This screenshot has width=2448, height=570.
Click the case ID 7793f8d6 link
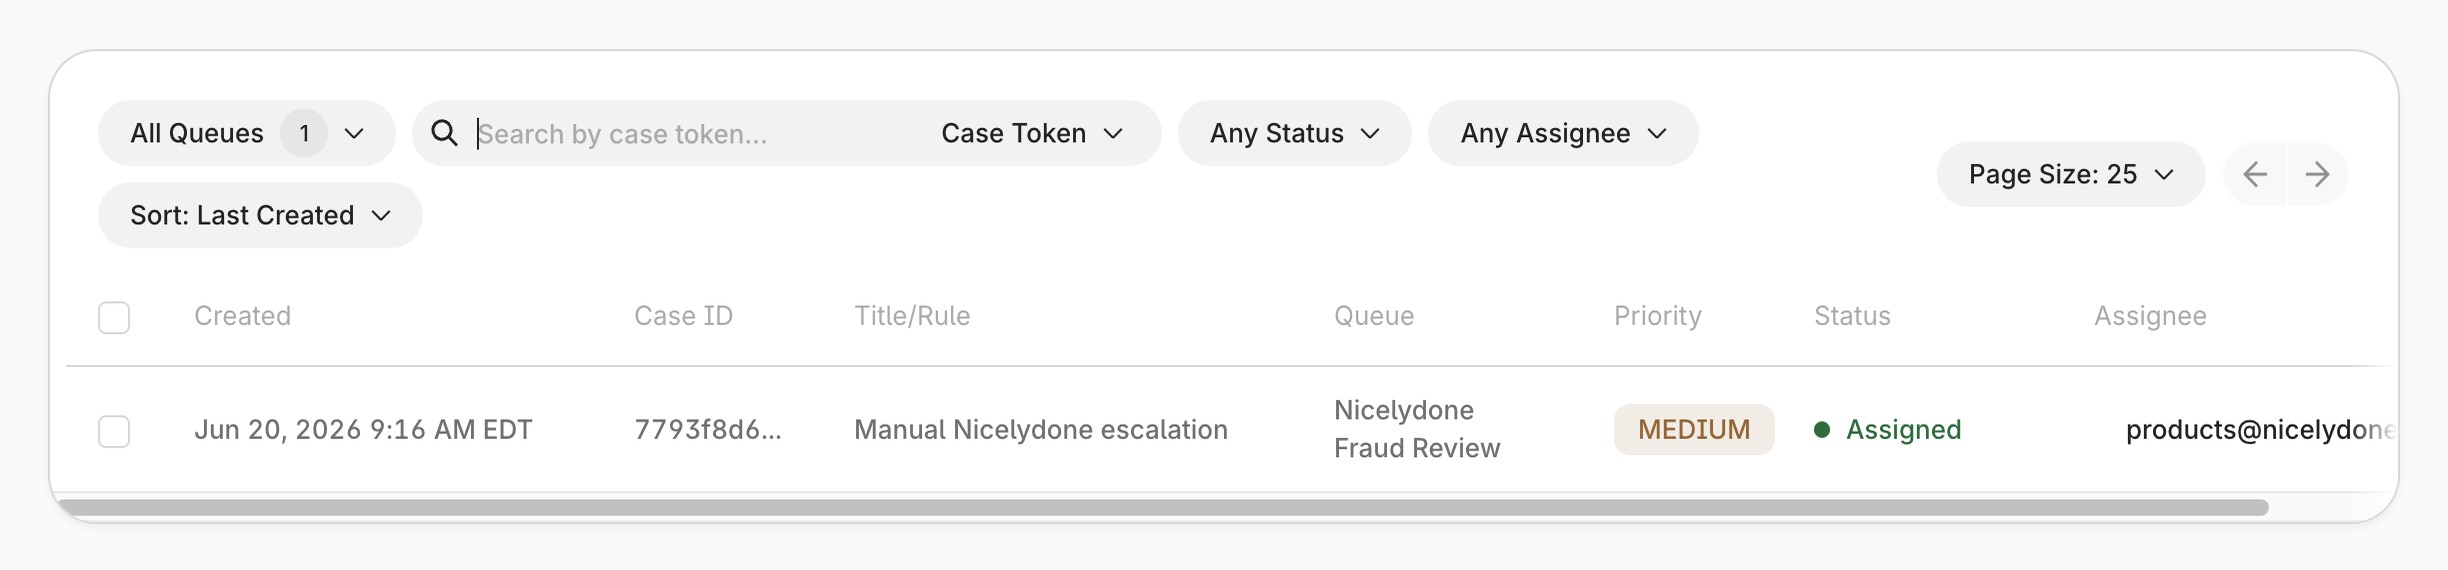[708, 430]
